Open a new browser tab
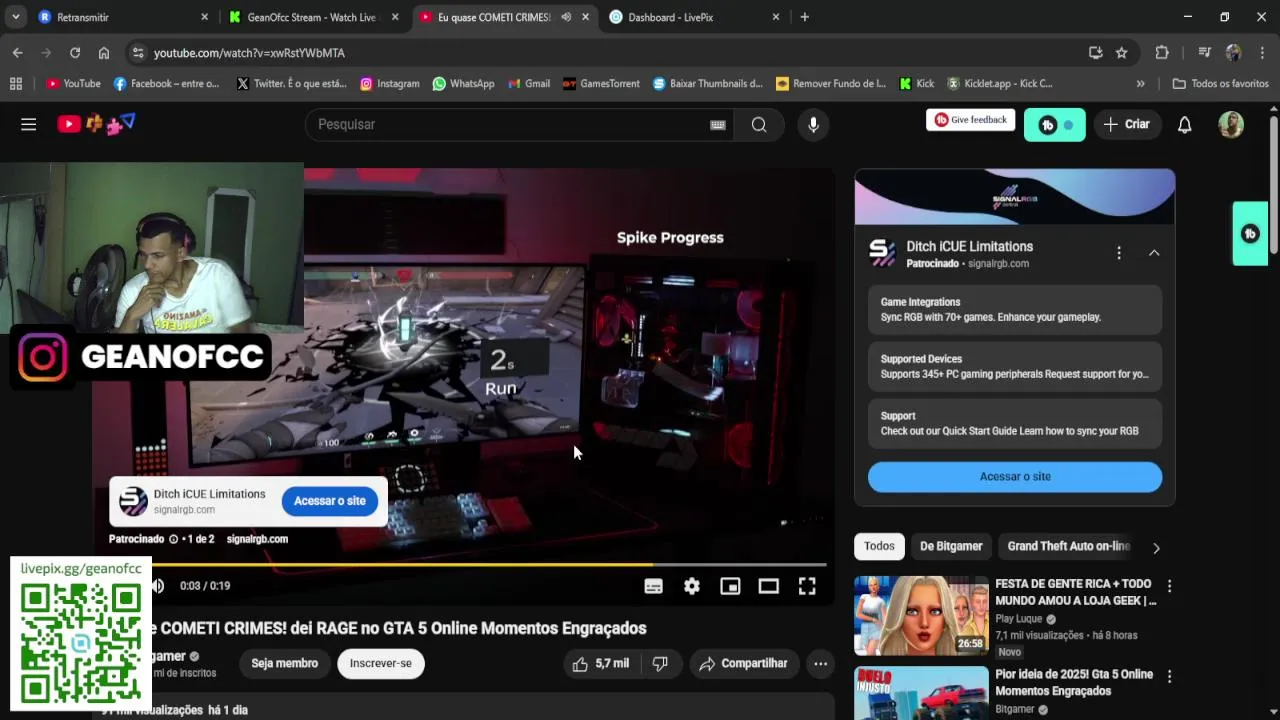The height and width of the screenshot is (720, 1280). click(x=804, y=17)
